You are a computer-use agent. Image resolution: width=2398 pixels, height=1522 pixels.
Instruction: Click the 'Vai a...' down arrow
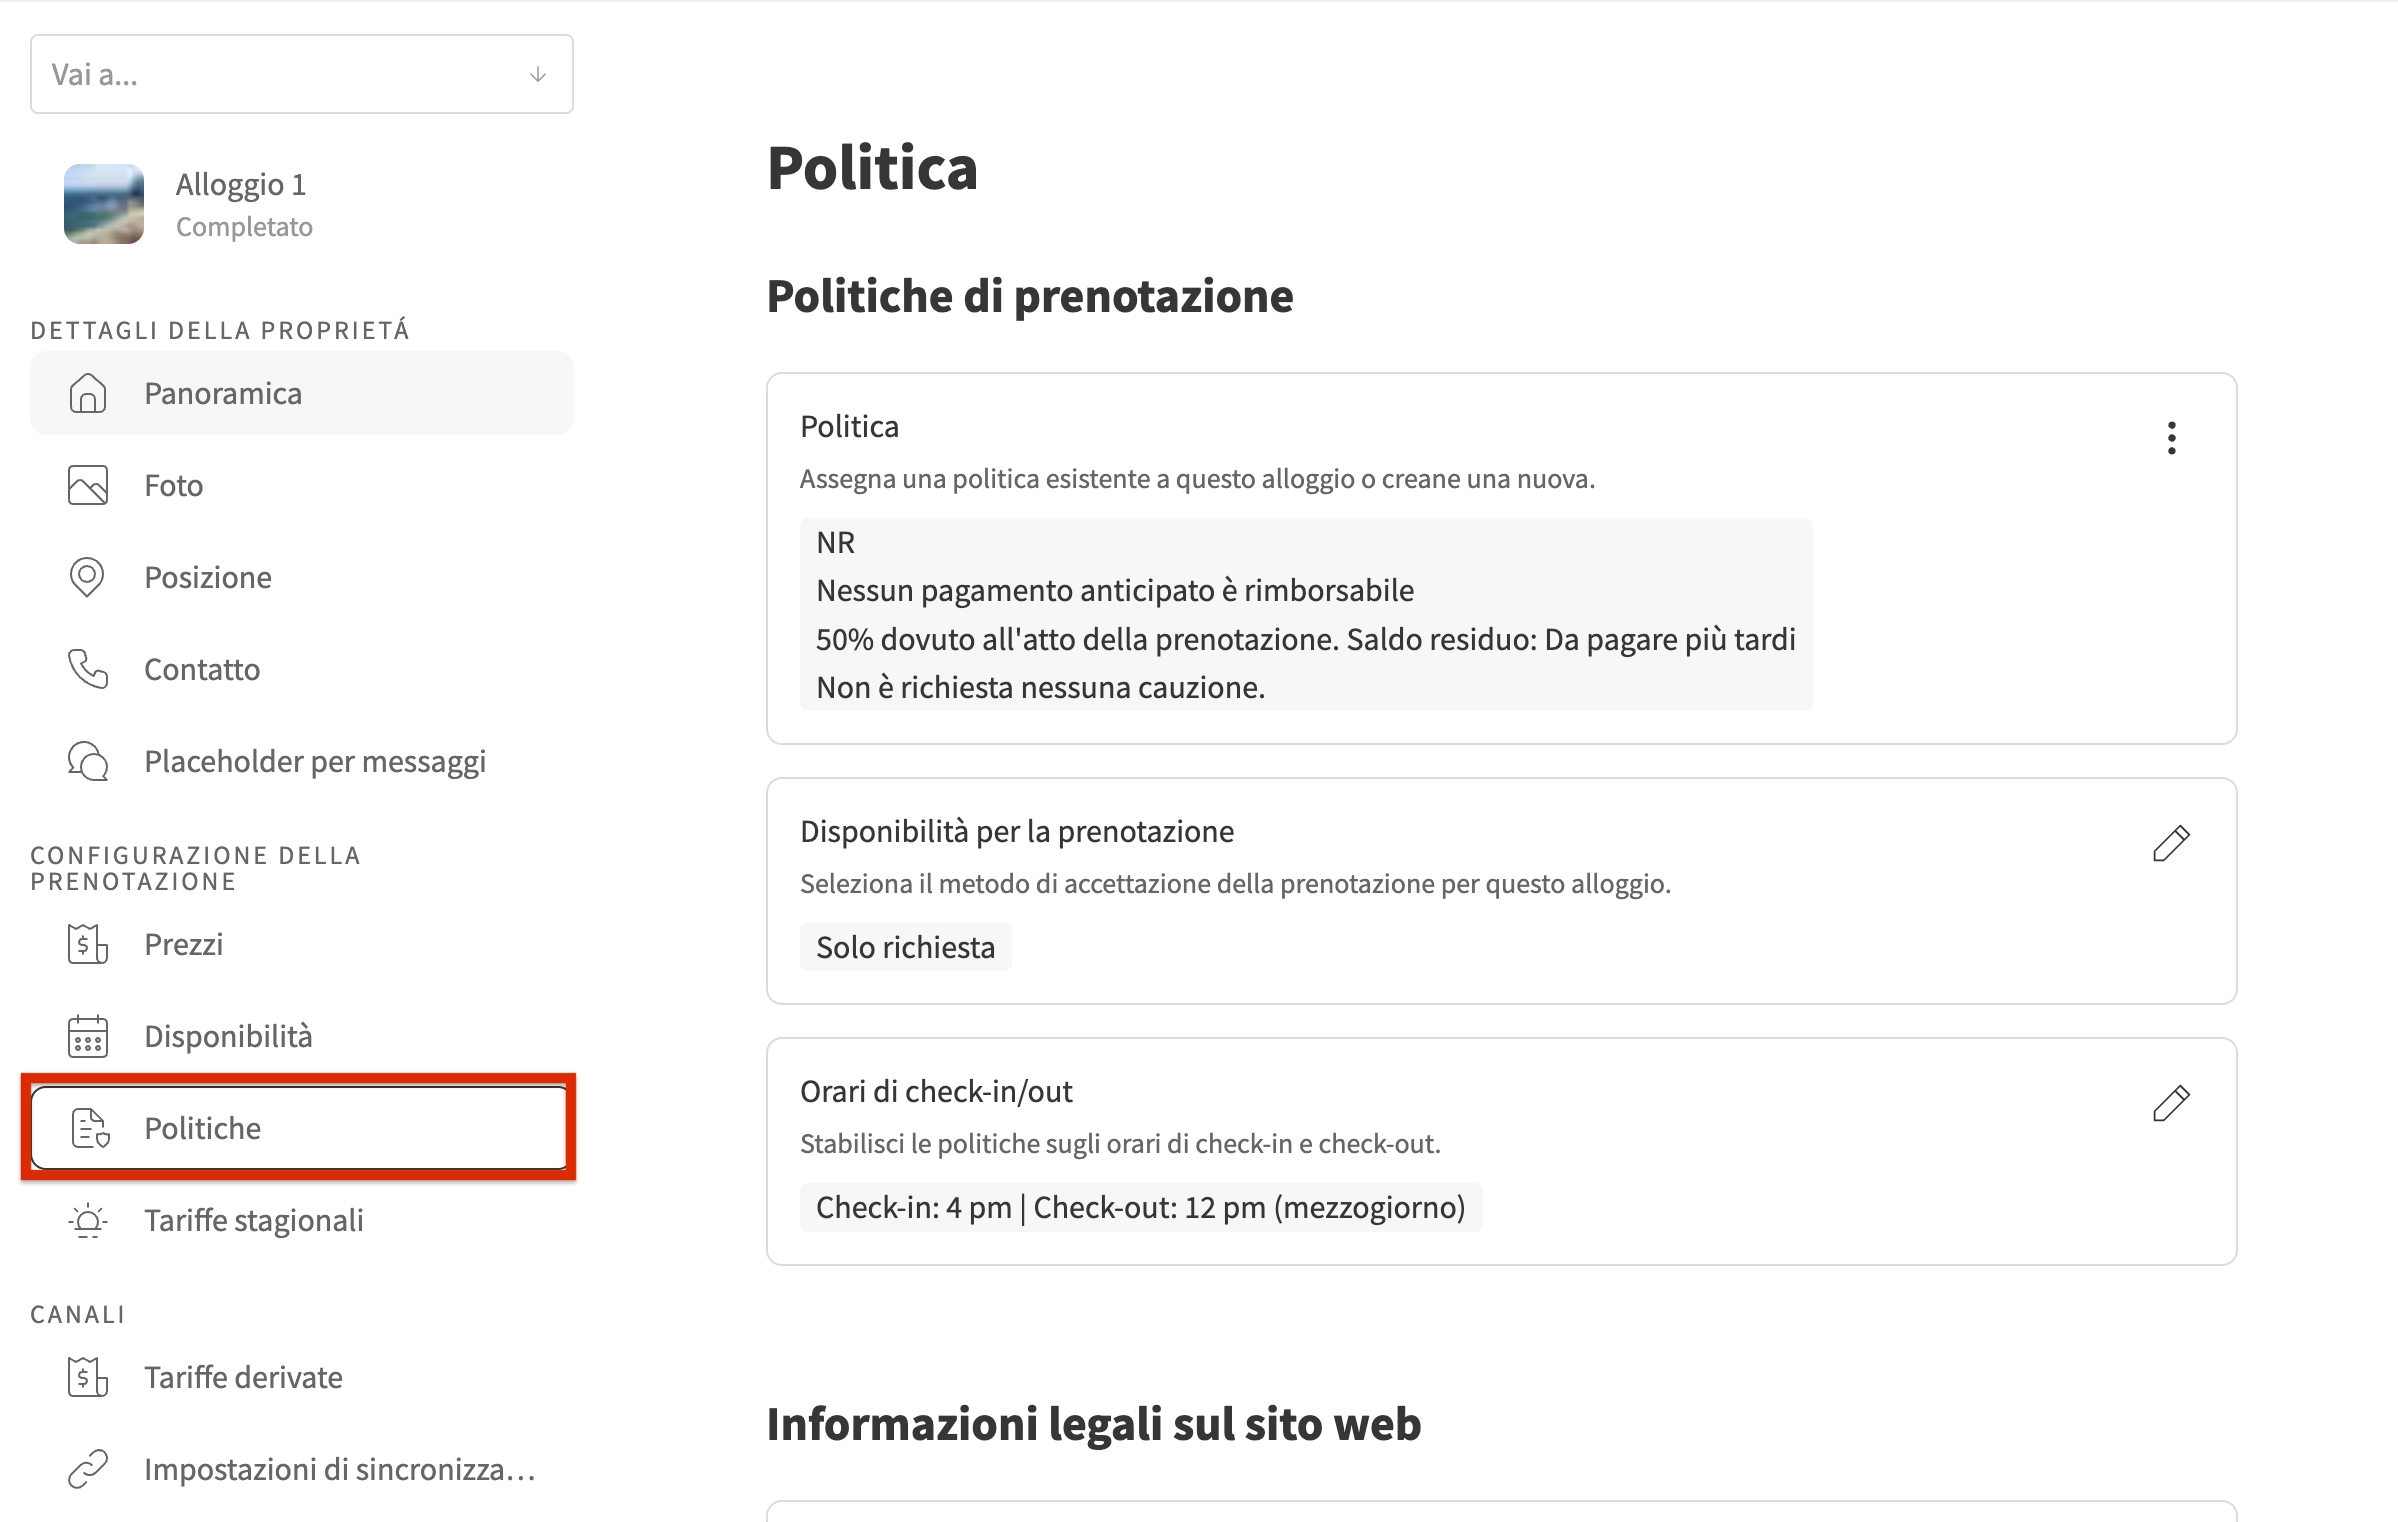tap(538, 75)
